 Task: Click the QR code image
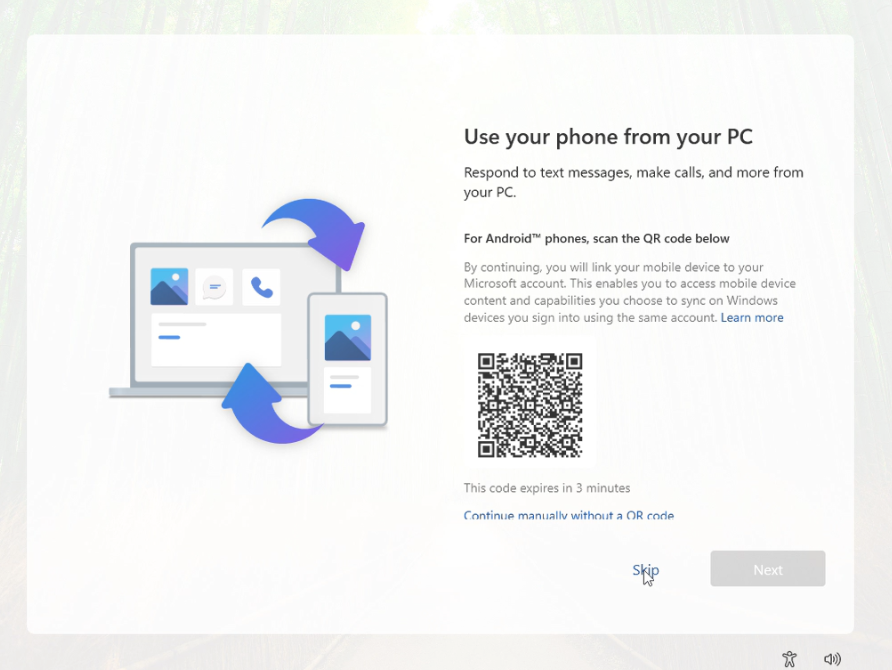pyautogui.click(x=530, y=404)
